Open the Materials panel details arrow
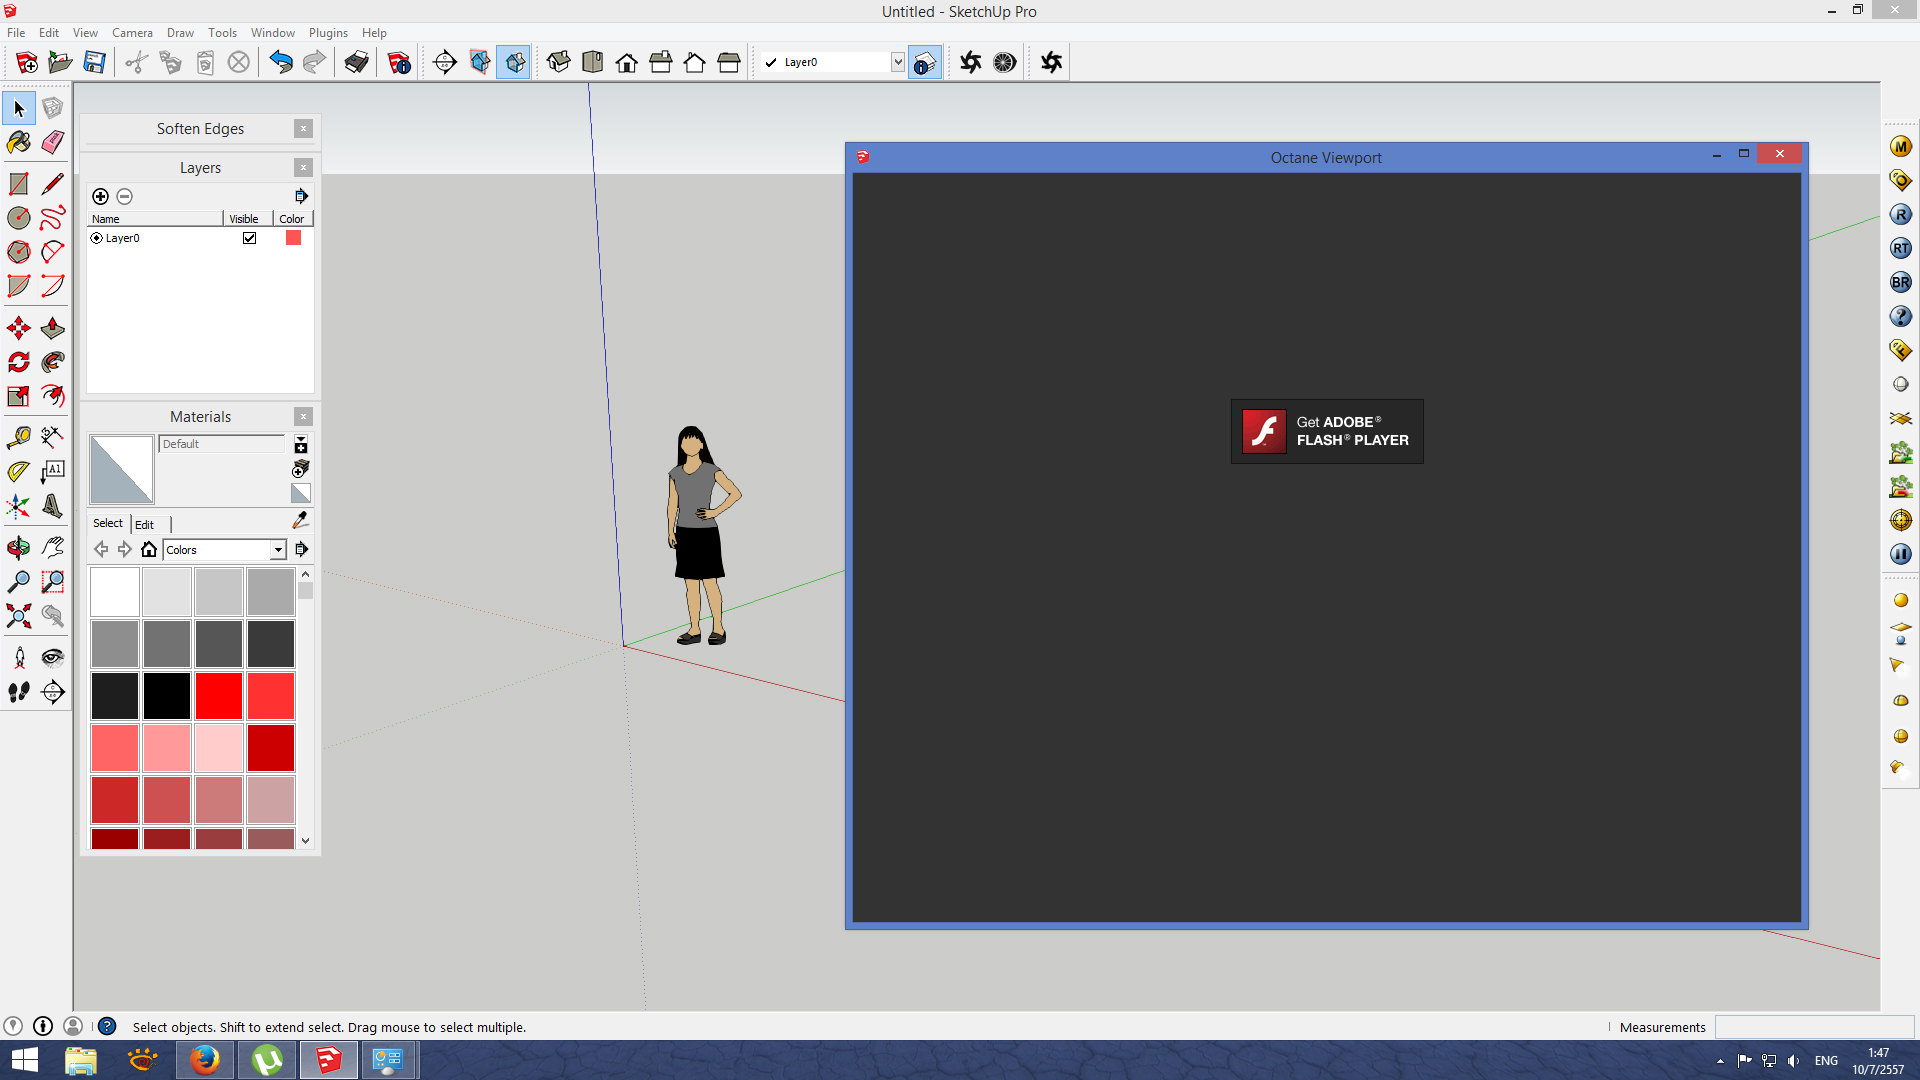The width and height of the screenshot is (1920, 1080). 301,549
